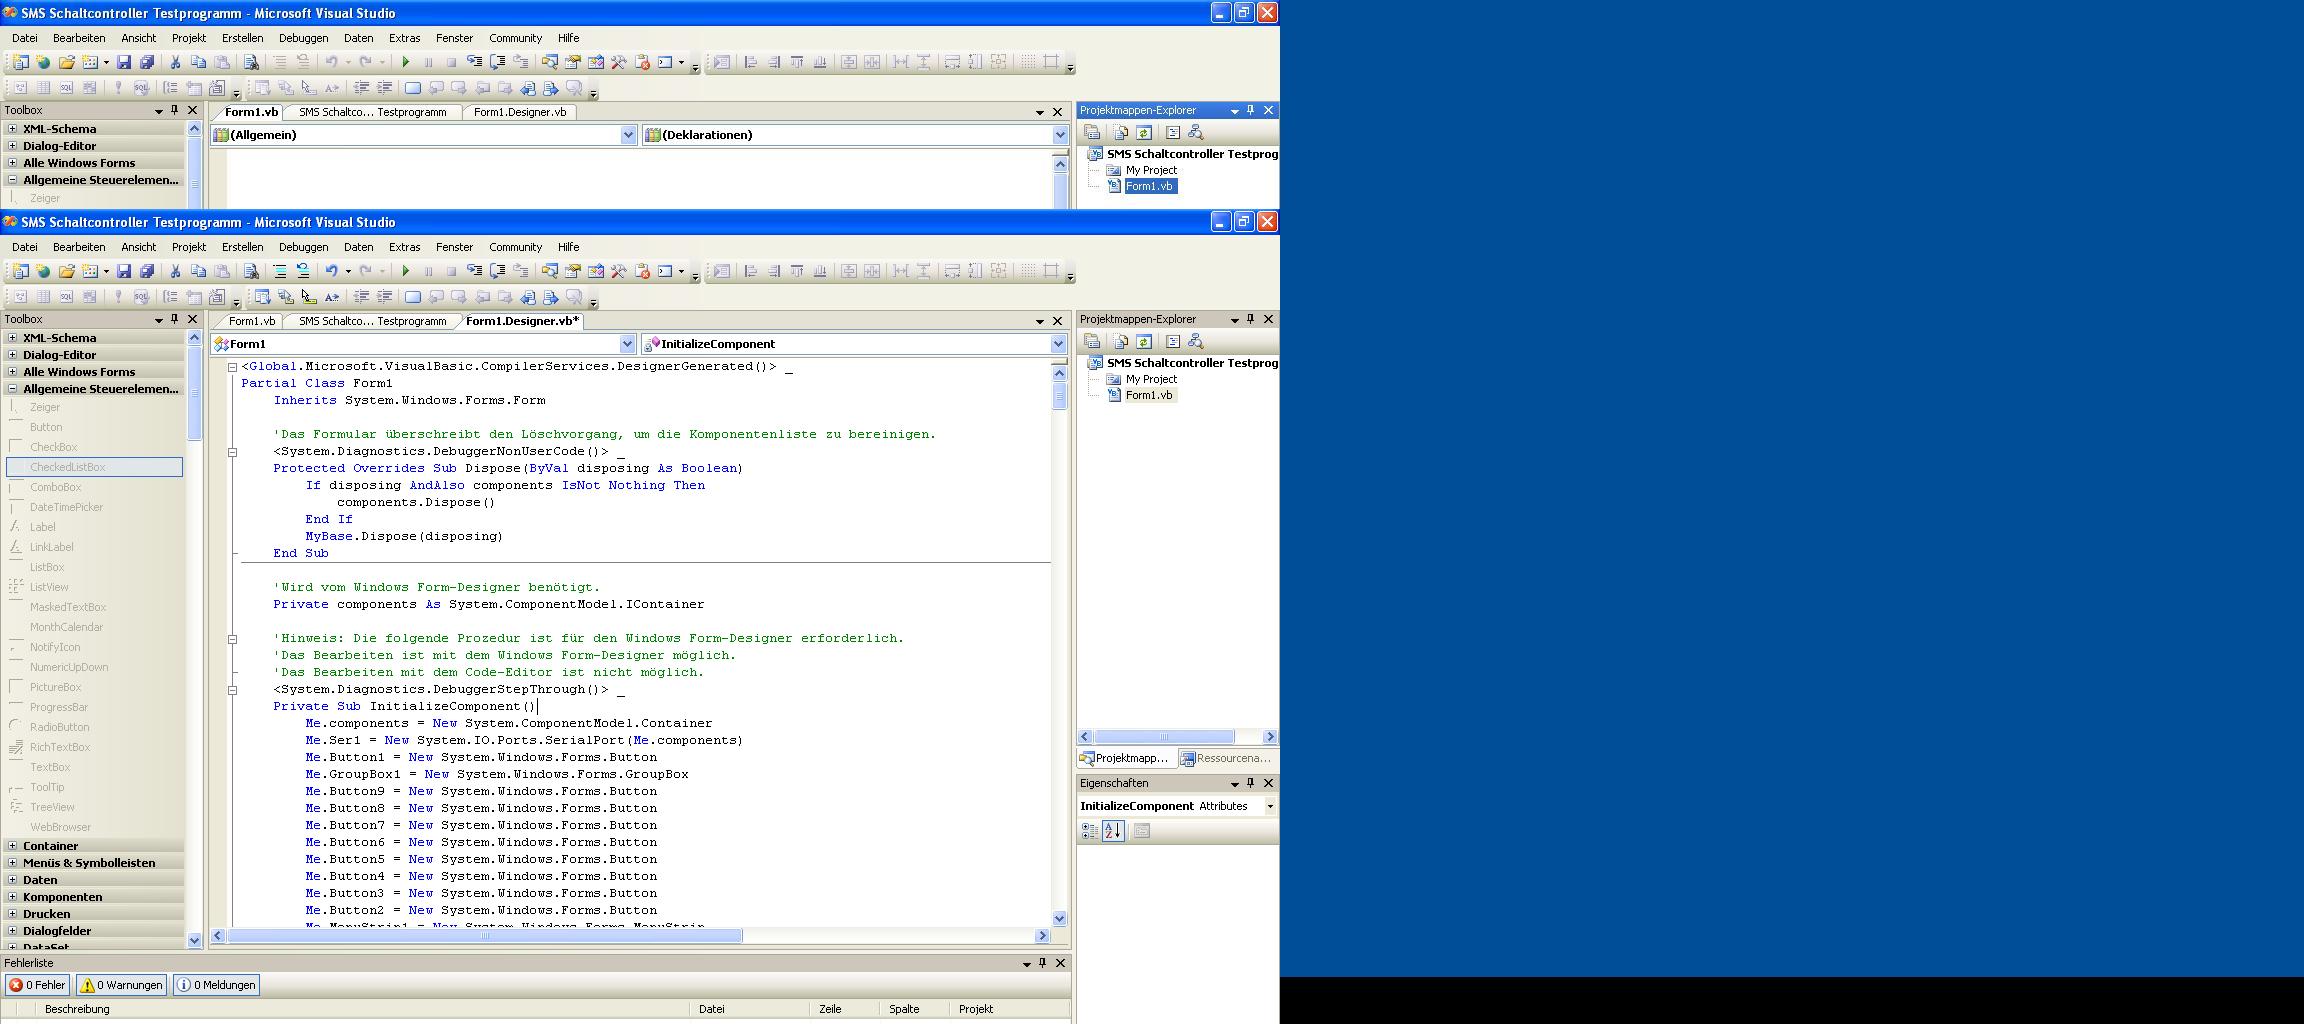Image resolution: width=2304 pixels, height=1024 pixels.
Task: Toggle the 0 Meldungen messages filter
Action: tap(216, 985)
